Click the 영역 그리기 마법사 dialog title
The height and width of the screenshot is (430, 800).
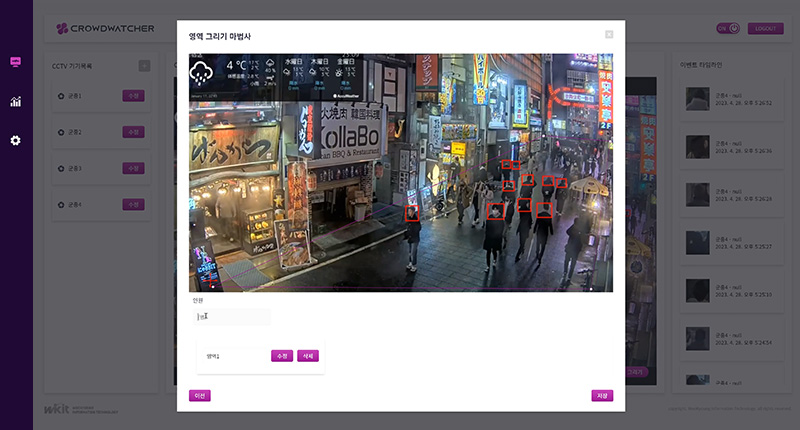coord(220,37)
